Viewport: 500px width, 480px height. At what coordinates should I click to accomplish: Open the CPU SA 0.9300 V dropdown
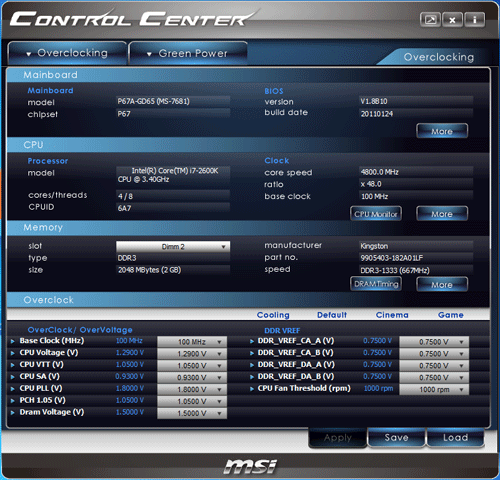[x=192, y=377]
